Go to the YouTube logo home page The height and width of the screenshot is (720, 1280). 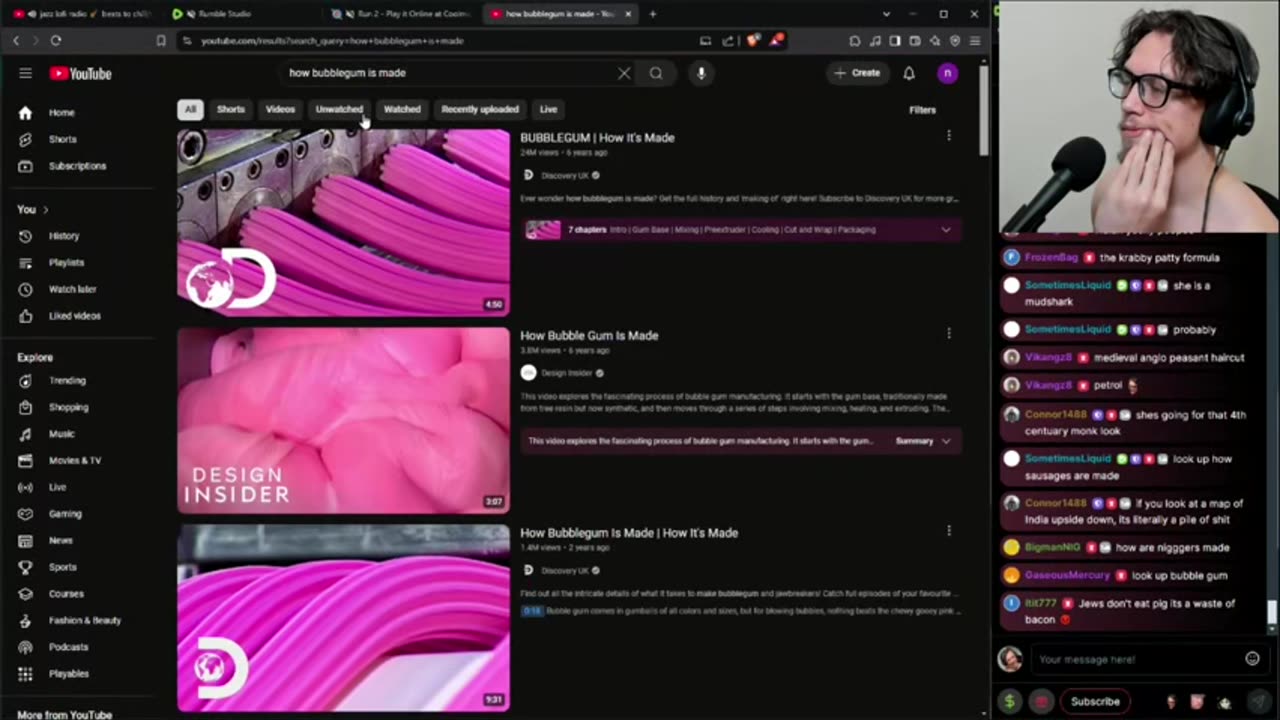click(x=81, y=73)
